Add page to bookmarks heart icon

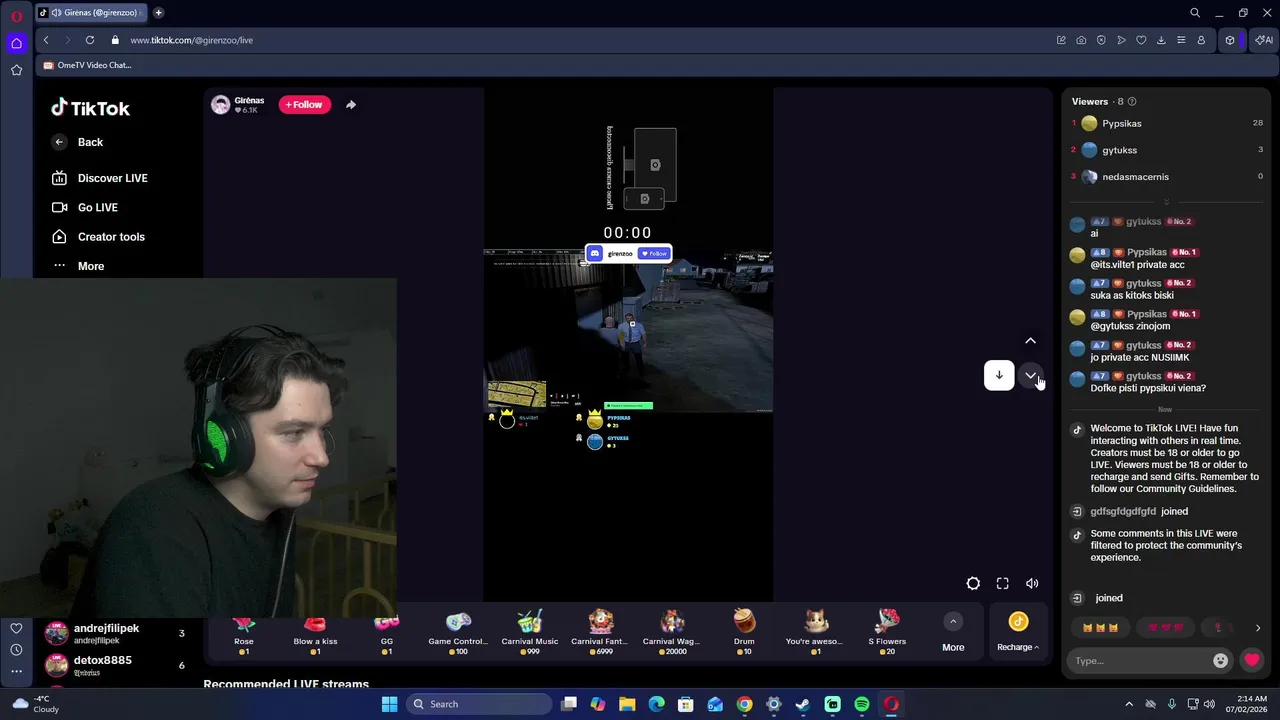tap(1141, 40)
